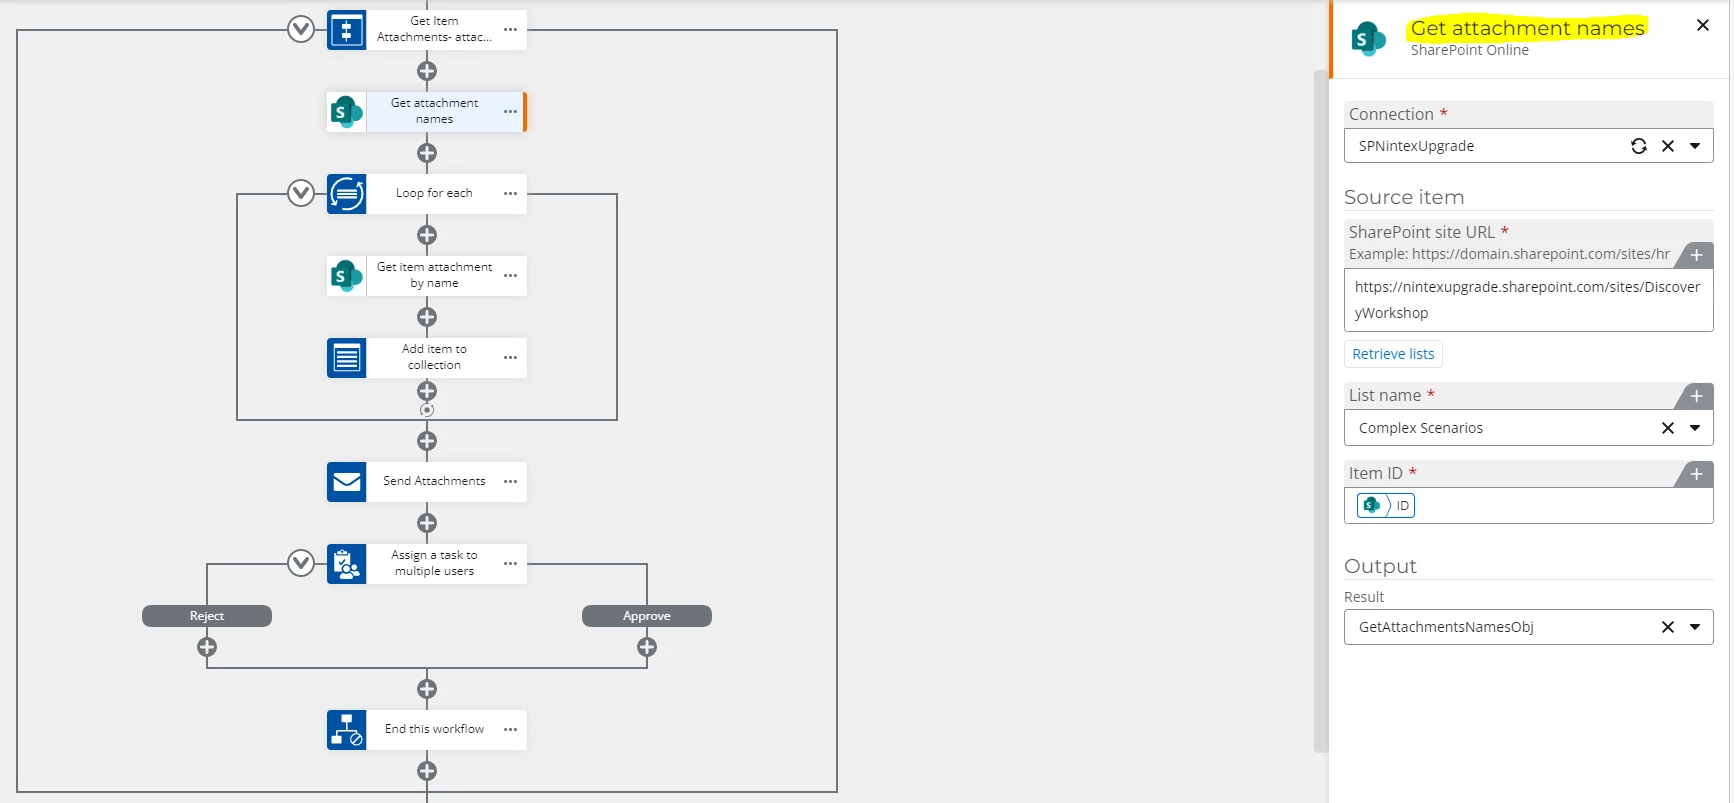This screenshot has width=1735, height=803.
Task: Select the Get Item Attachments action icon
Action: pyautogui.click(x=346, y=29)
